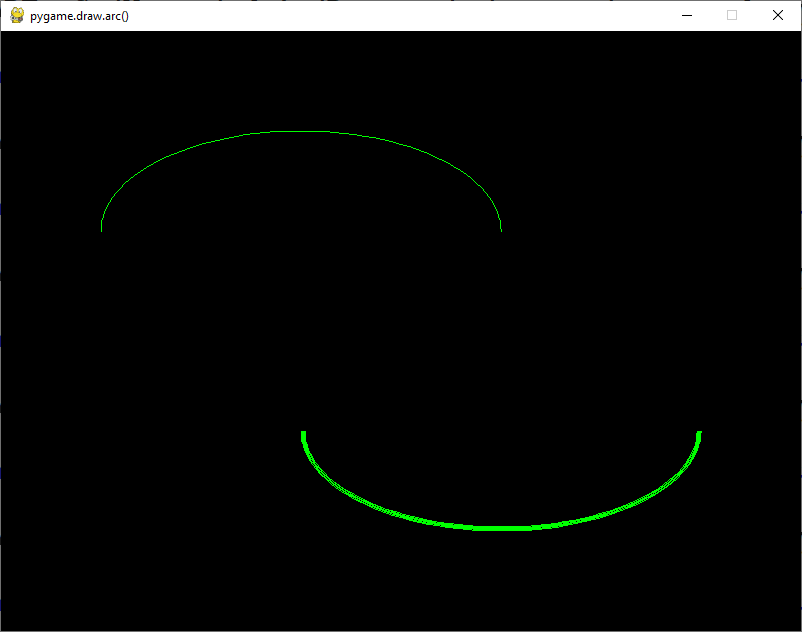
Task: Close the pygame.draw.arc() window
Action: click(x=777, y=16)
